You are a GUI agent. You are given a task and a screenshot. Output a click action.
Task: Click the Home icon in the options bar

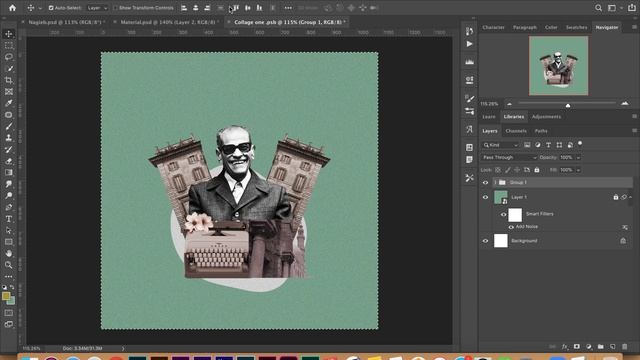pos(12,8)
